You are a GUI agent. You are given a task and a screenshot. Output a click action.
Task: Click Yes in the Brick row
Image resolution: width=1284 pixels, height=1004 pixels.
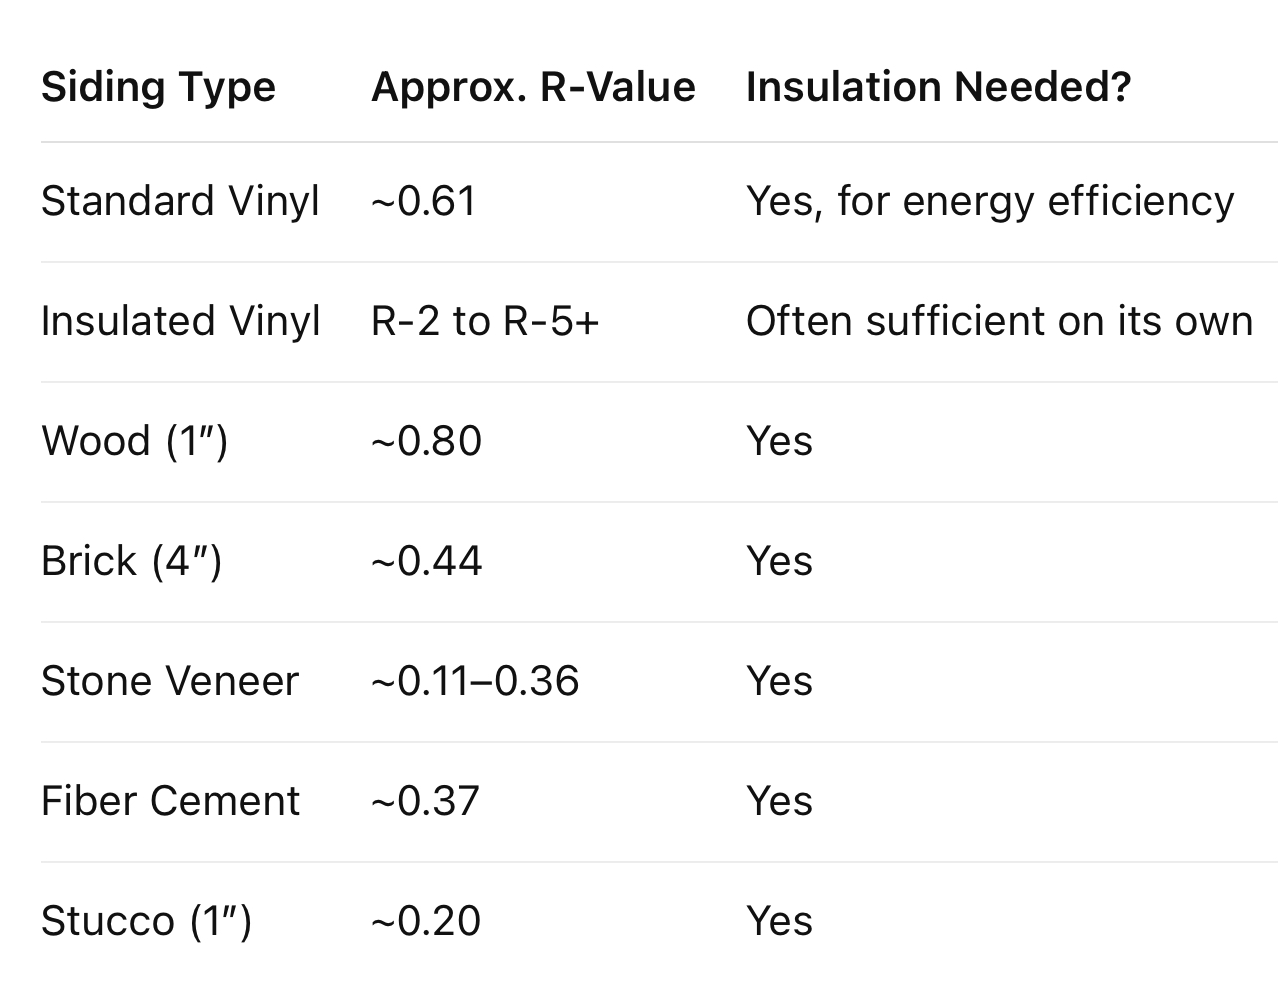tap(779, 561)
